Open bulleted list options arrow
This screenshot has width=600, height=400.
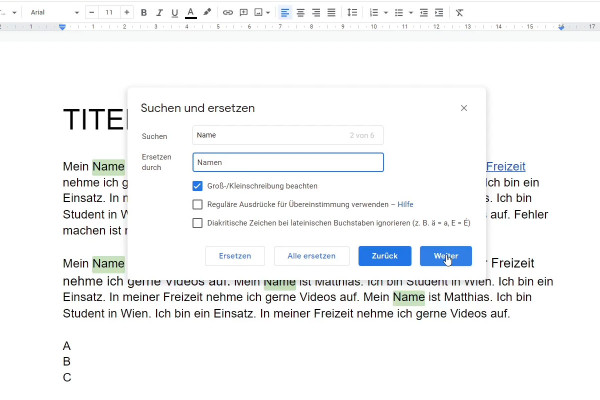pos(411,13)
